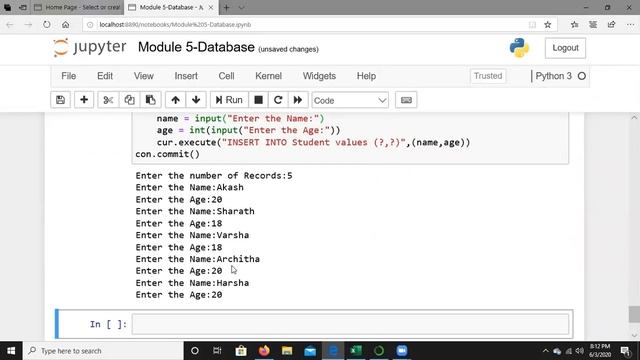Viewport: 640px width, 360px height.
Task: Click the Trusted notebook button
Action: (x=488, y=76)
